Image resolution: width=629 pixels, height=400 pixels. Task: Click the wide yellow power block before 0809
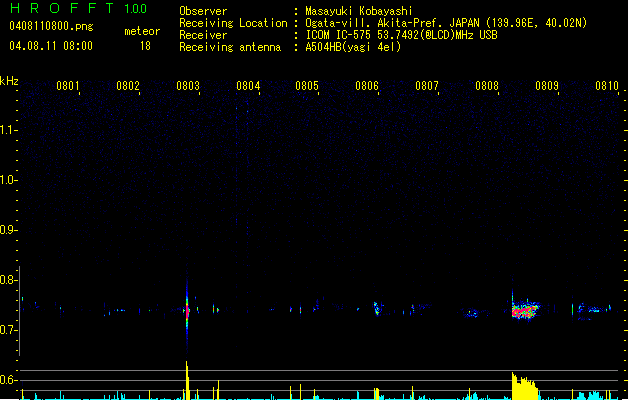pos(524,387)
